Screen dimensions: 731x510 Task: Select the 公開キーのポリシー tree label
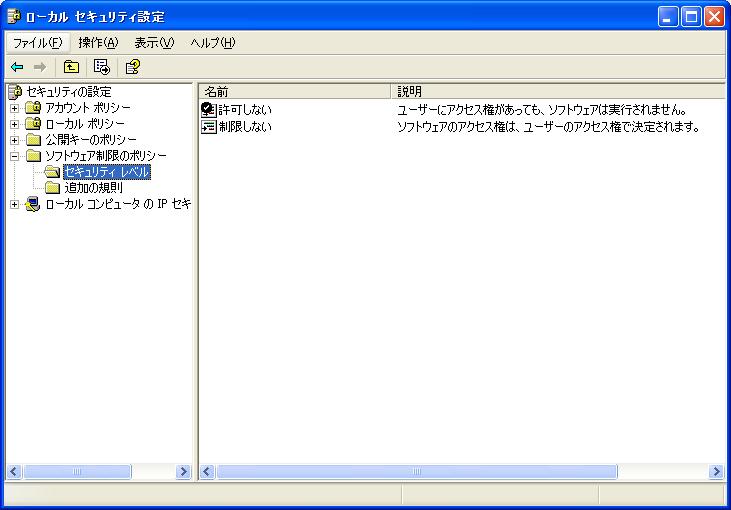pyautogui.click(x=91, y=140)
